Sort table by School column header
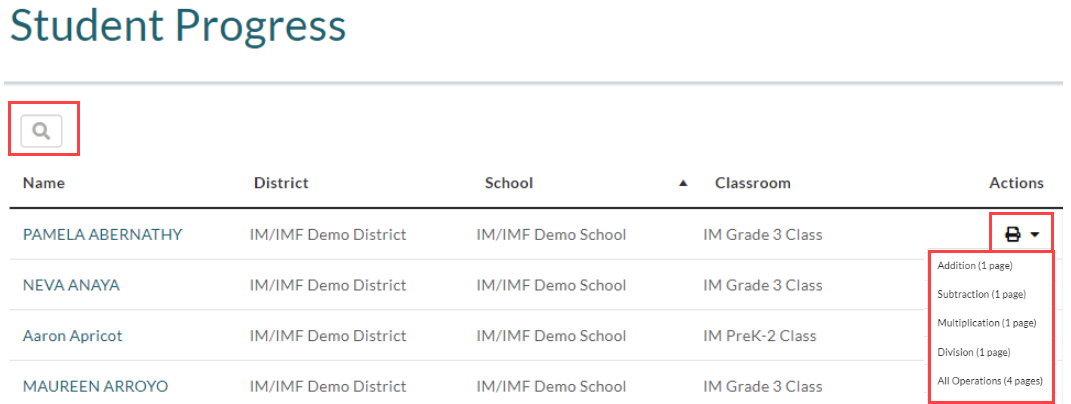 [509, 183]
